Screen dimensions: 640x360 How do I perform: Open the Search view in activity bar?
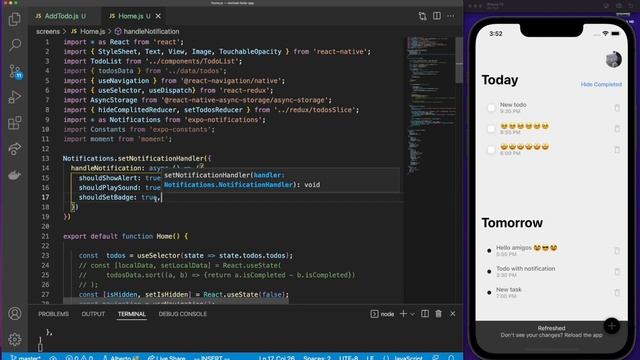(15, 45)
